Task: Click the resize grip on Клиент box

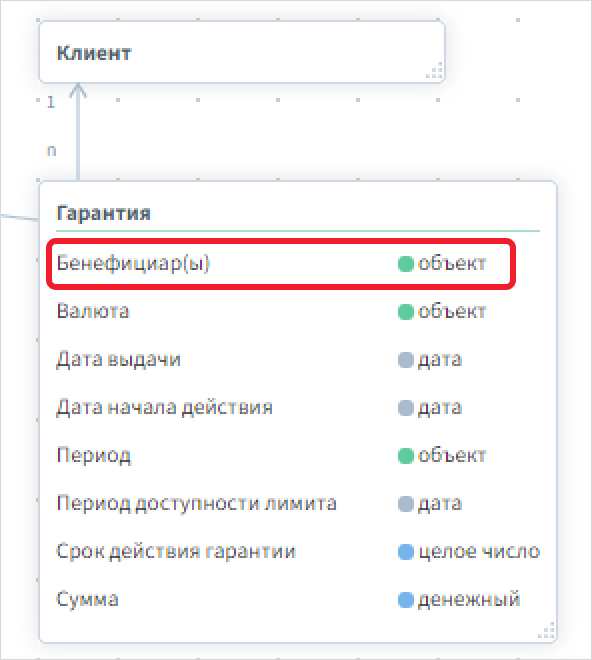Action: [x=435, y=71]
